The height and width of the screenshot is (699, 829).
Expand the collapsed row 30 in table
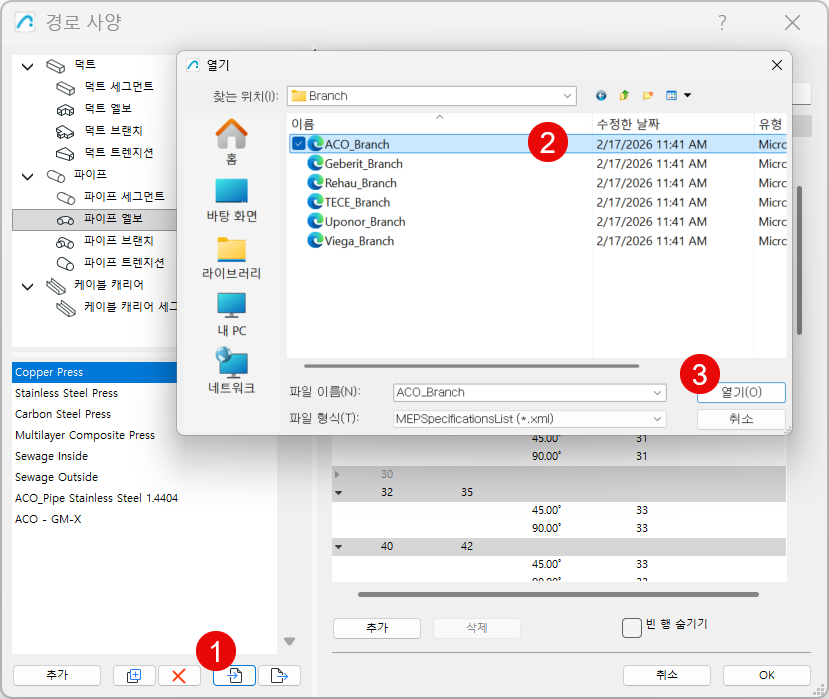pyautogui.click(x=337, y=474)
